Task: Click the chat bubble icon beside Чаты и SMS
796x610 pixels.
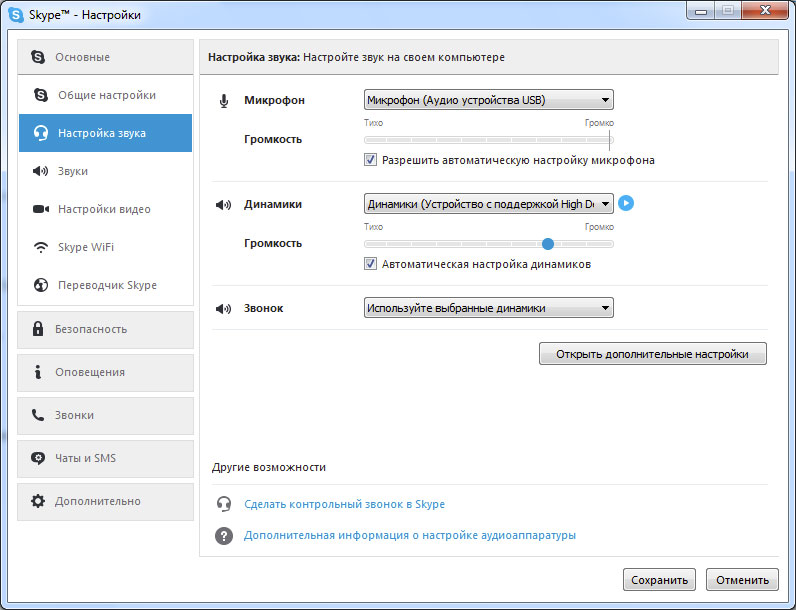Action: point(38,458)
